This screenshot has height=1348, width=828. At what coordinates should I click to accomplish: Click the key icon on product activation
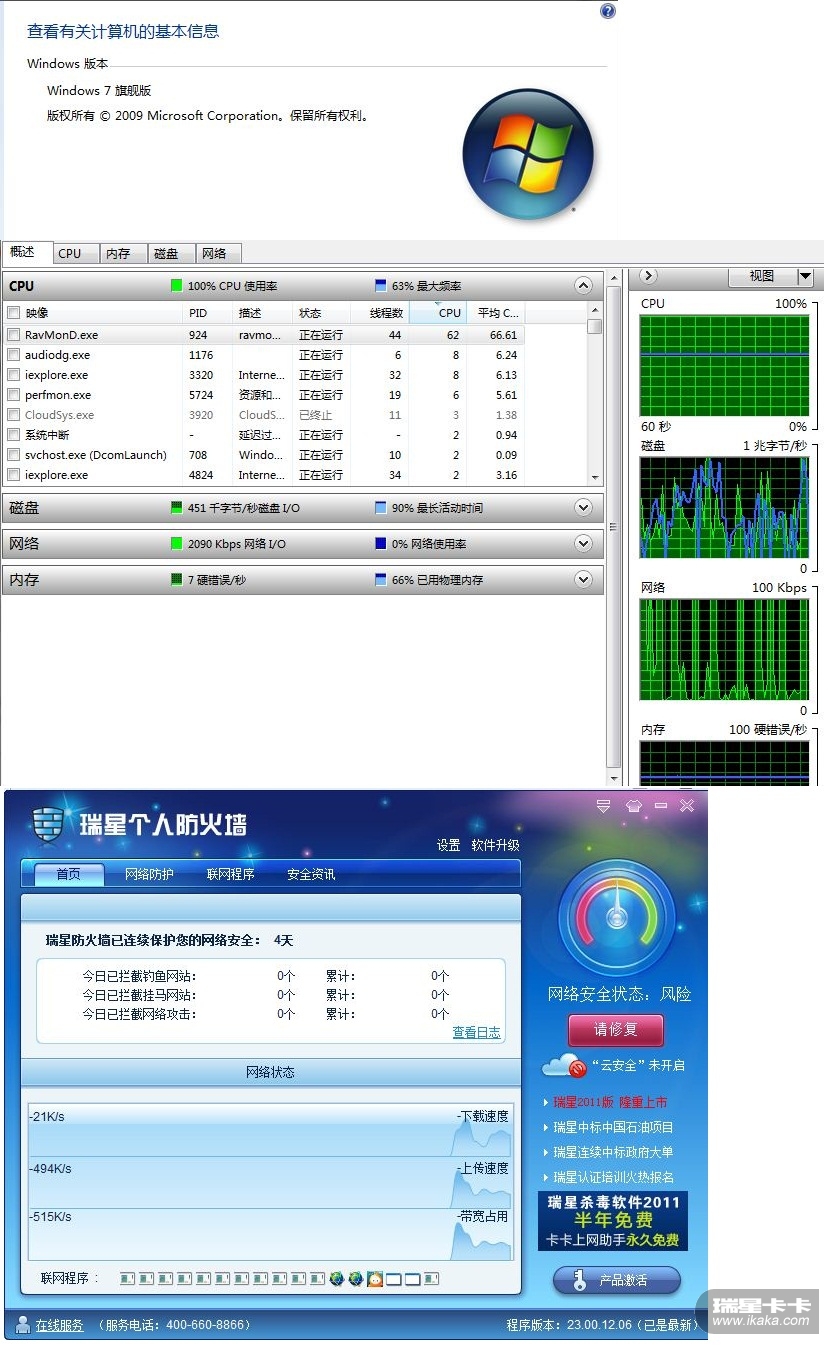(x=579, y=1280)
